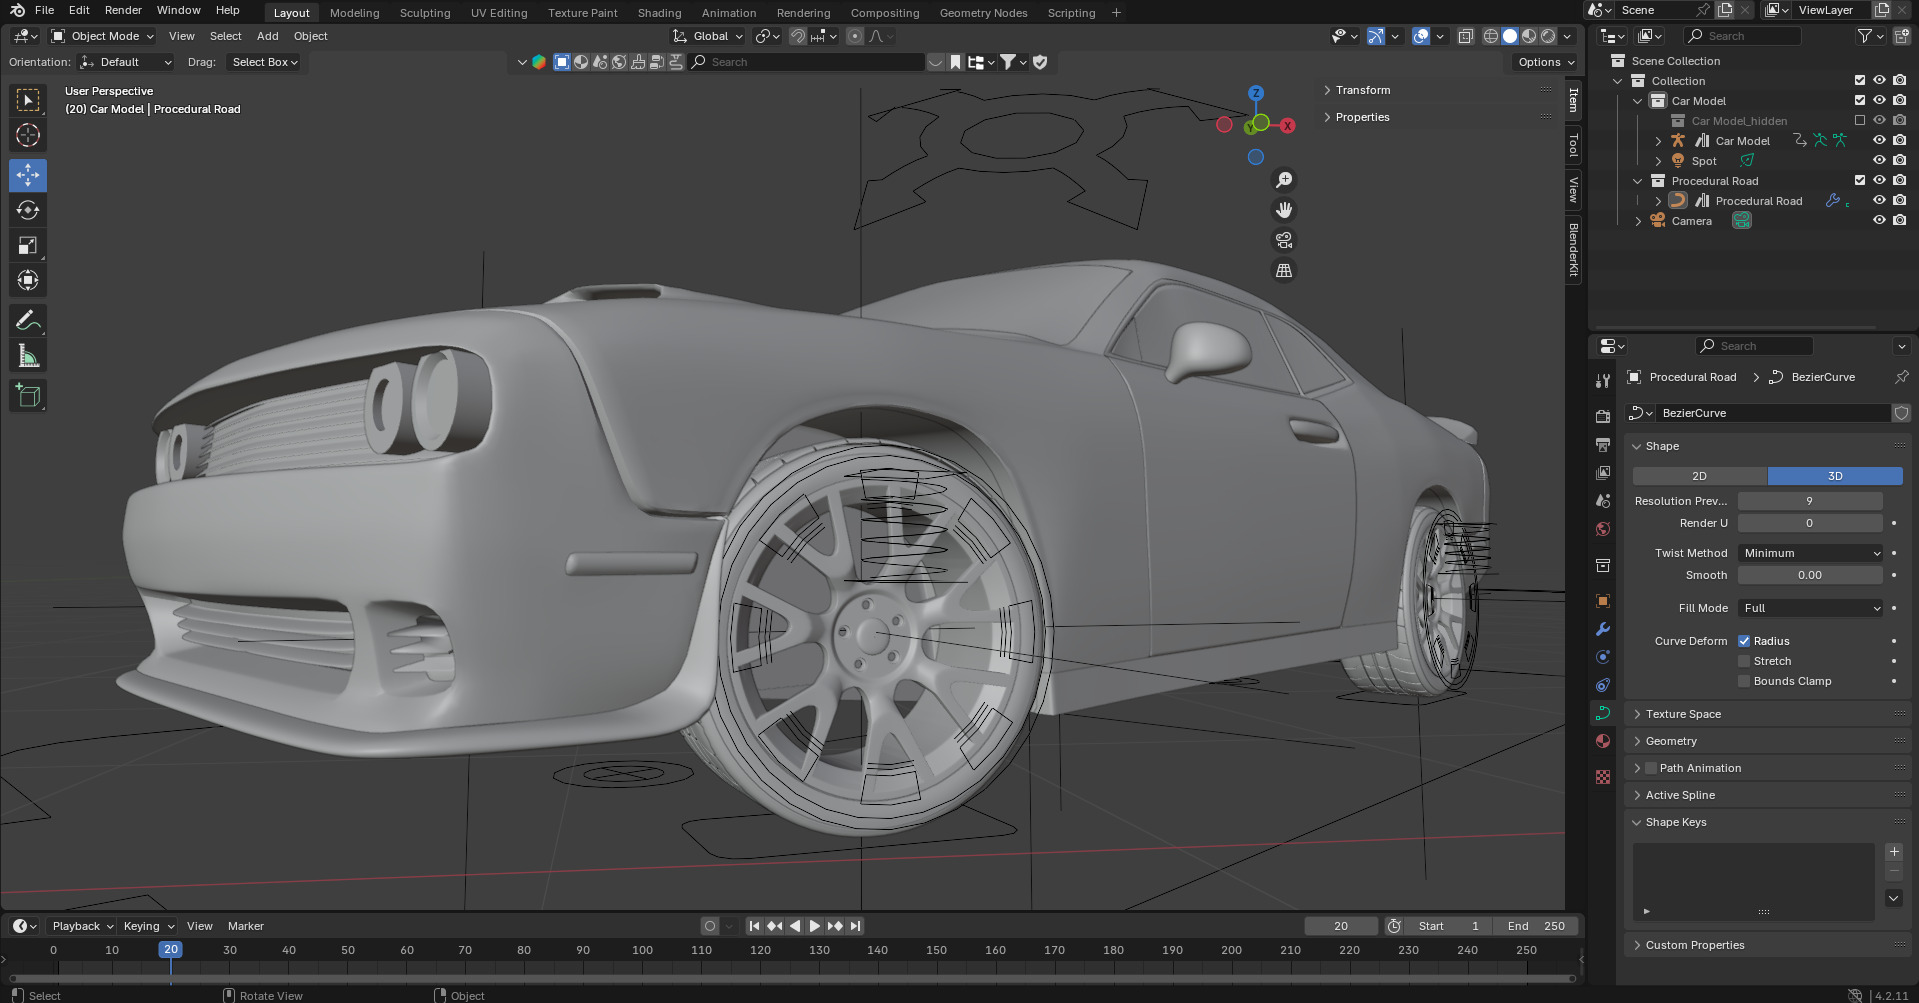Viewport: 1919px width, 1003px height.
Task: Open the Tool properties tab icon
Action: click(x=1603, y=381)
